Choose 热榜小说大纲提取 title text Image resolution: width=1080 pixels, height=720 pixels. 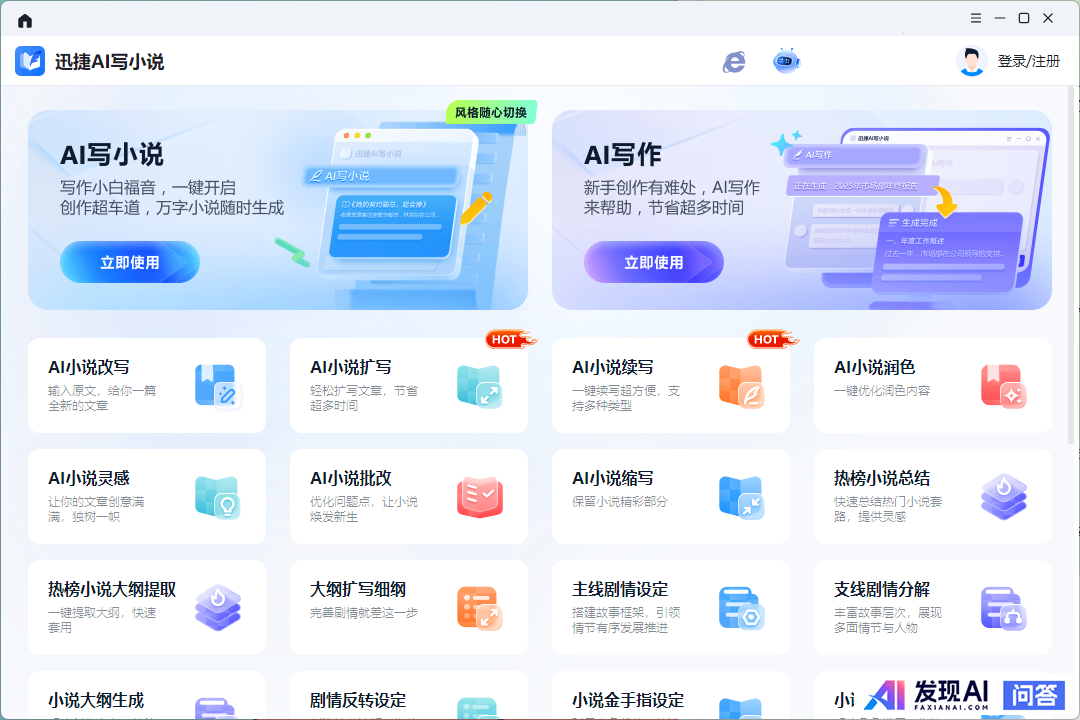(x=112, y=590)
